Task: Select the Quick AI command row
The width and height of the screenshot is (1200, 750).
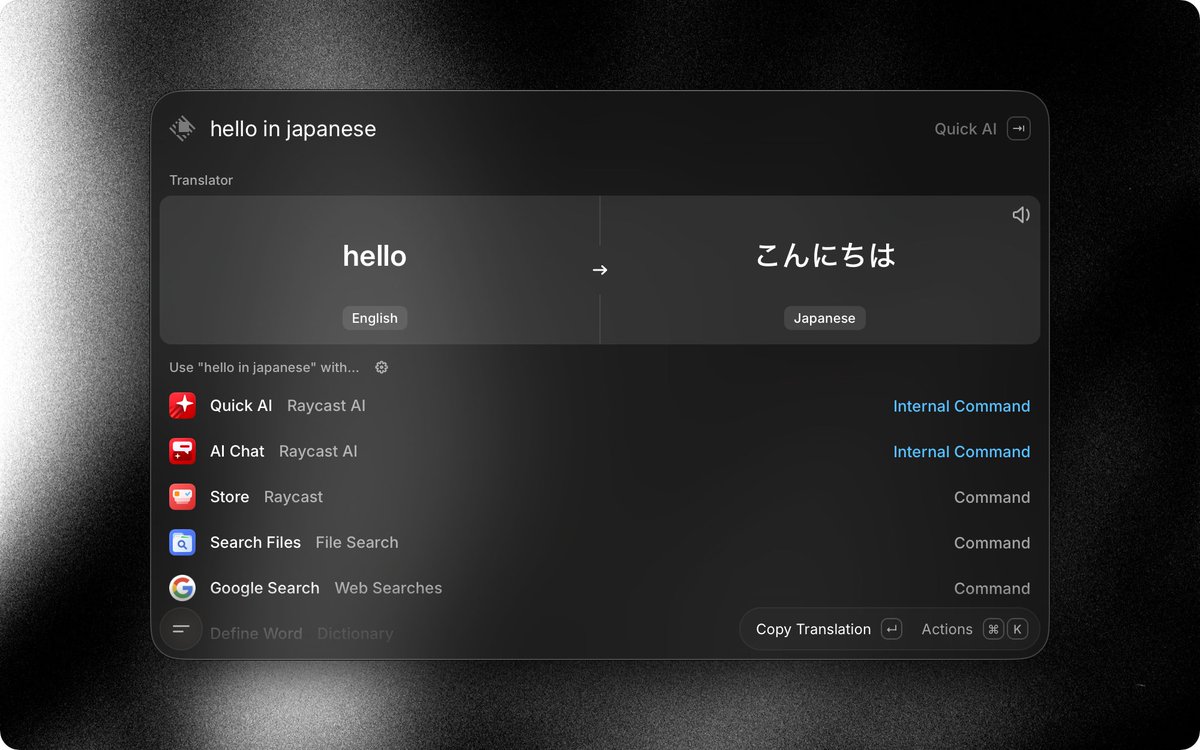Action: pos(600,405)
